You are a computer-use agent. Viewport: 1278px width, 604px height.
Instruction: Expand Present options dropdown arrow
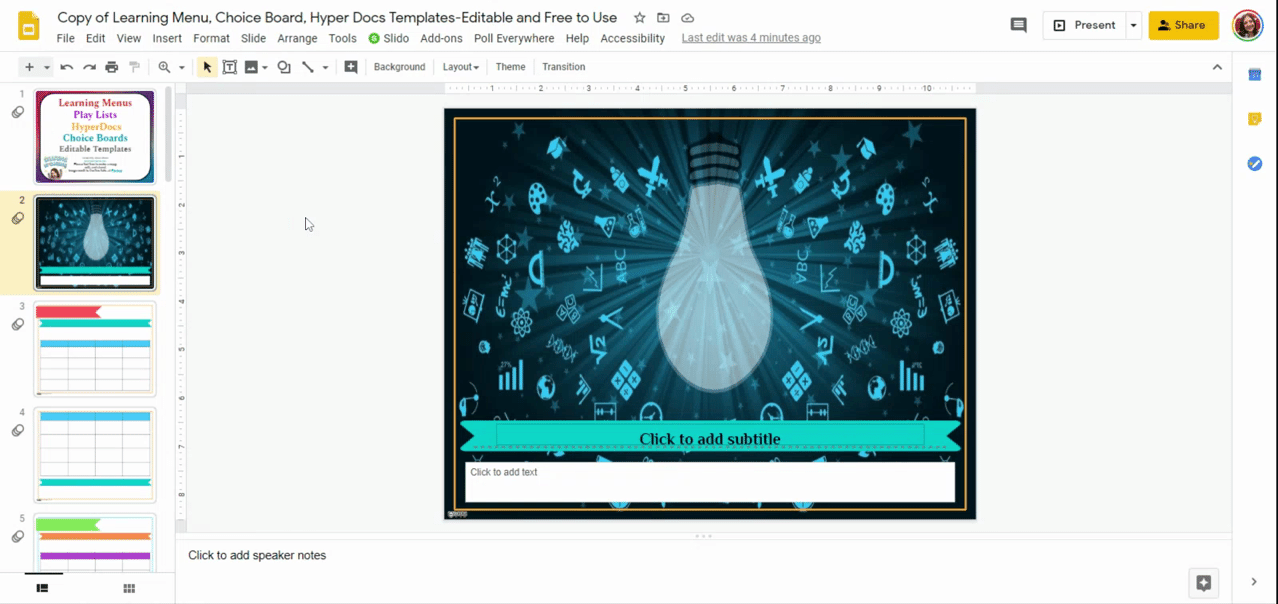[1133, 25]
